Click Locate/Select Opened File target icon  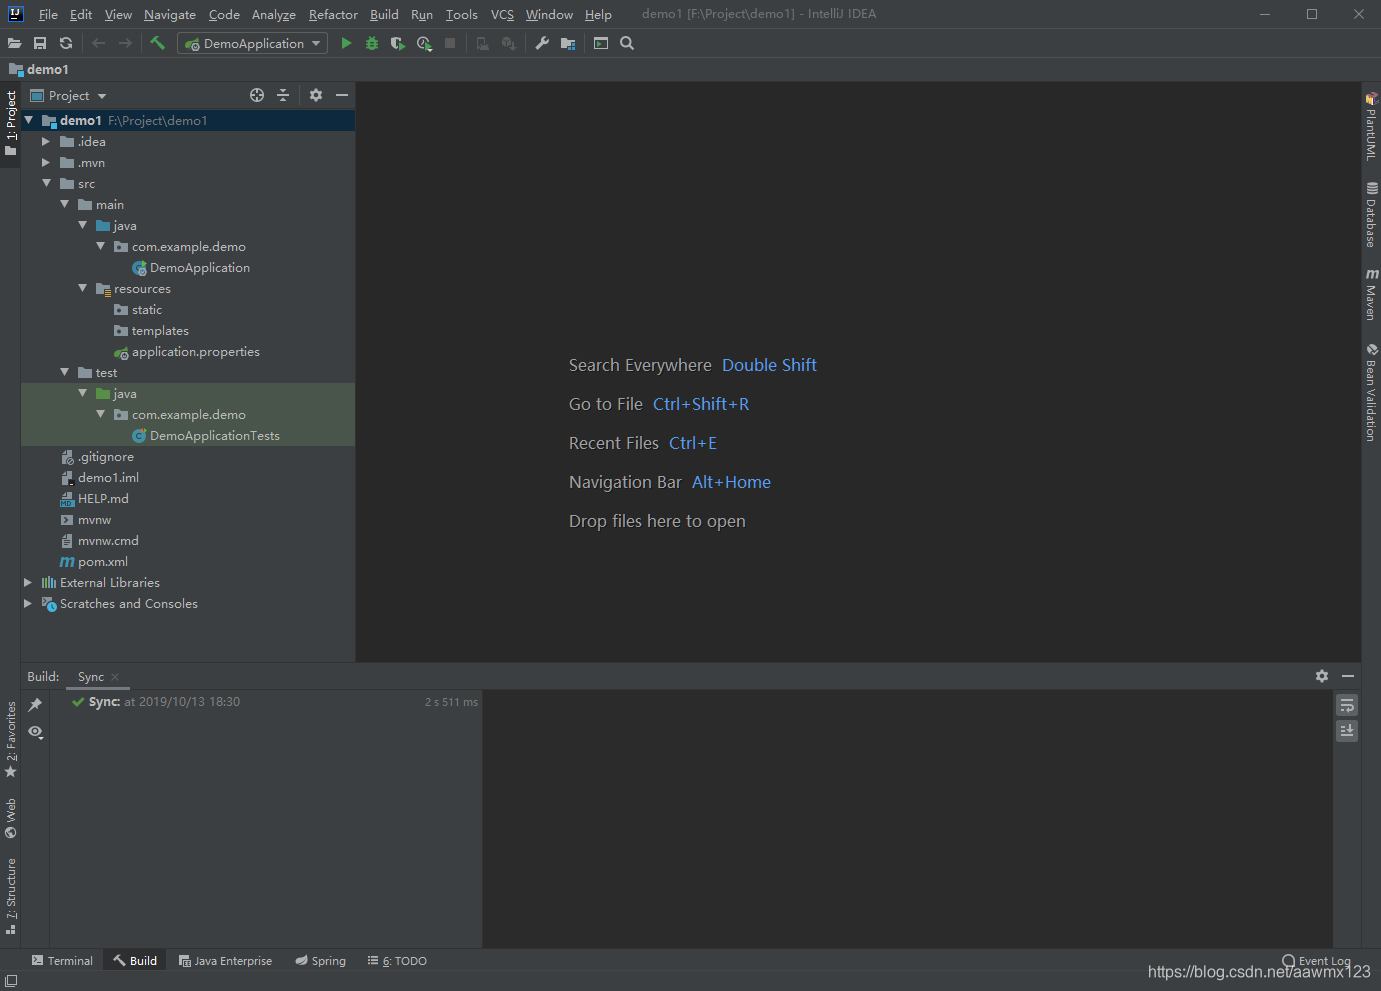pos(257,95)
